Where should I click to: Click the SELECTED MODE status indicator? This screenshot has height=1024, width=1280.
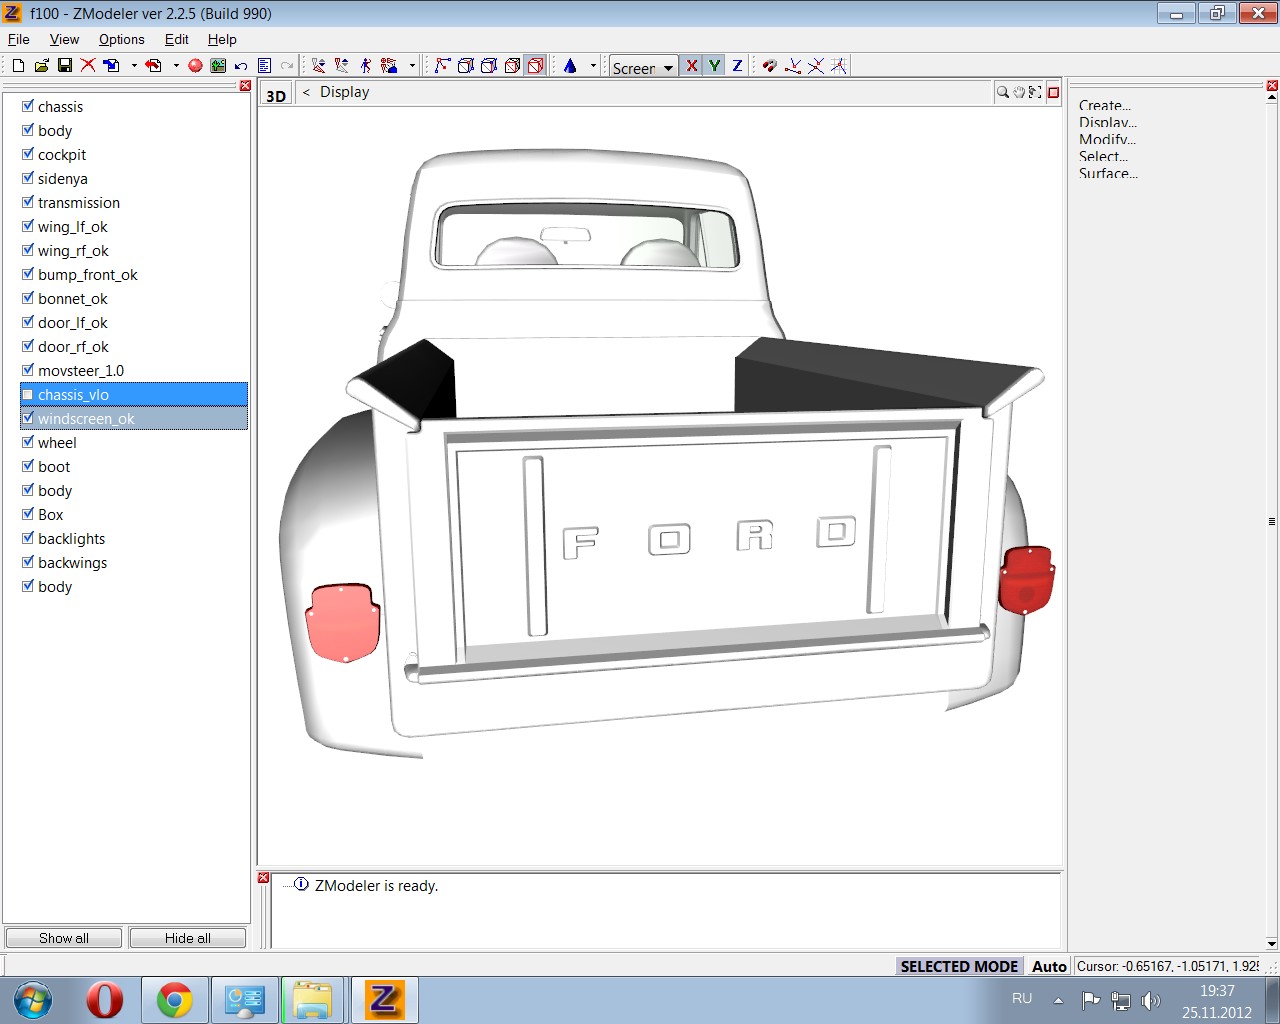(959, 966)
